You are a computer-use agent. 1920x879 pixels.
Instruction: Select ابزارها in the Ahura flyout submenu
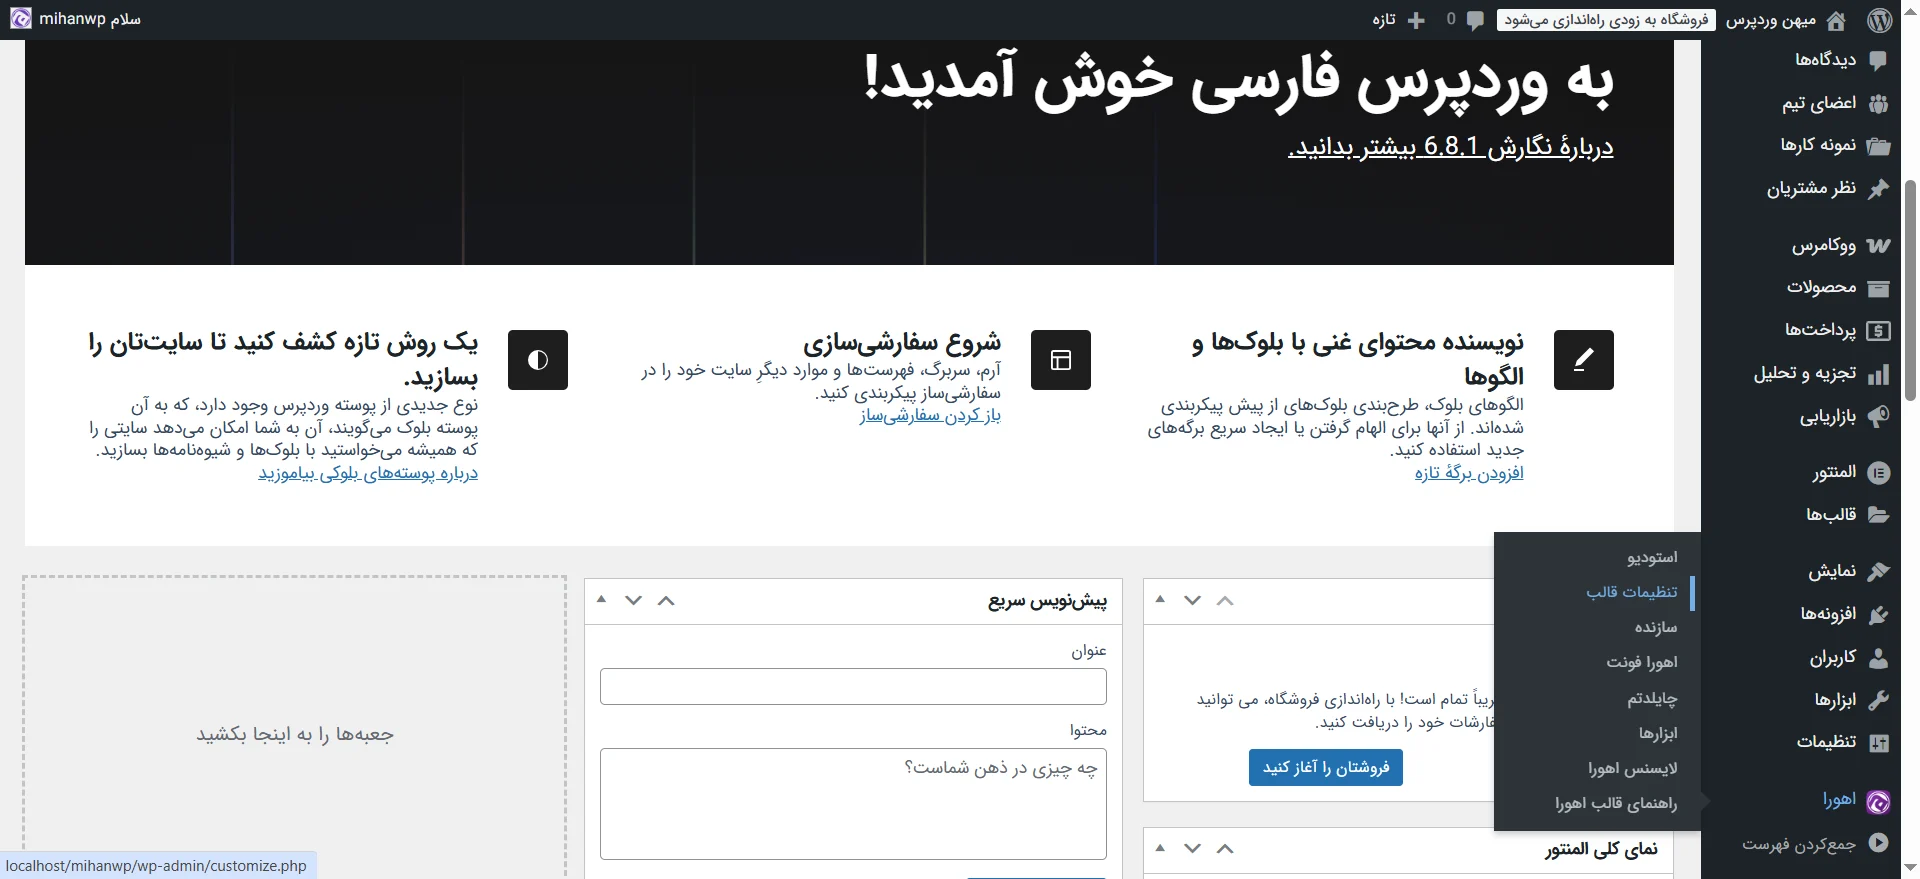pyautogui.click(x=1658, y=733)
